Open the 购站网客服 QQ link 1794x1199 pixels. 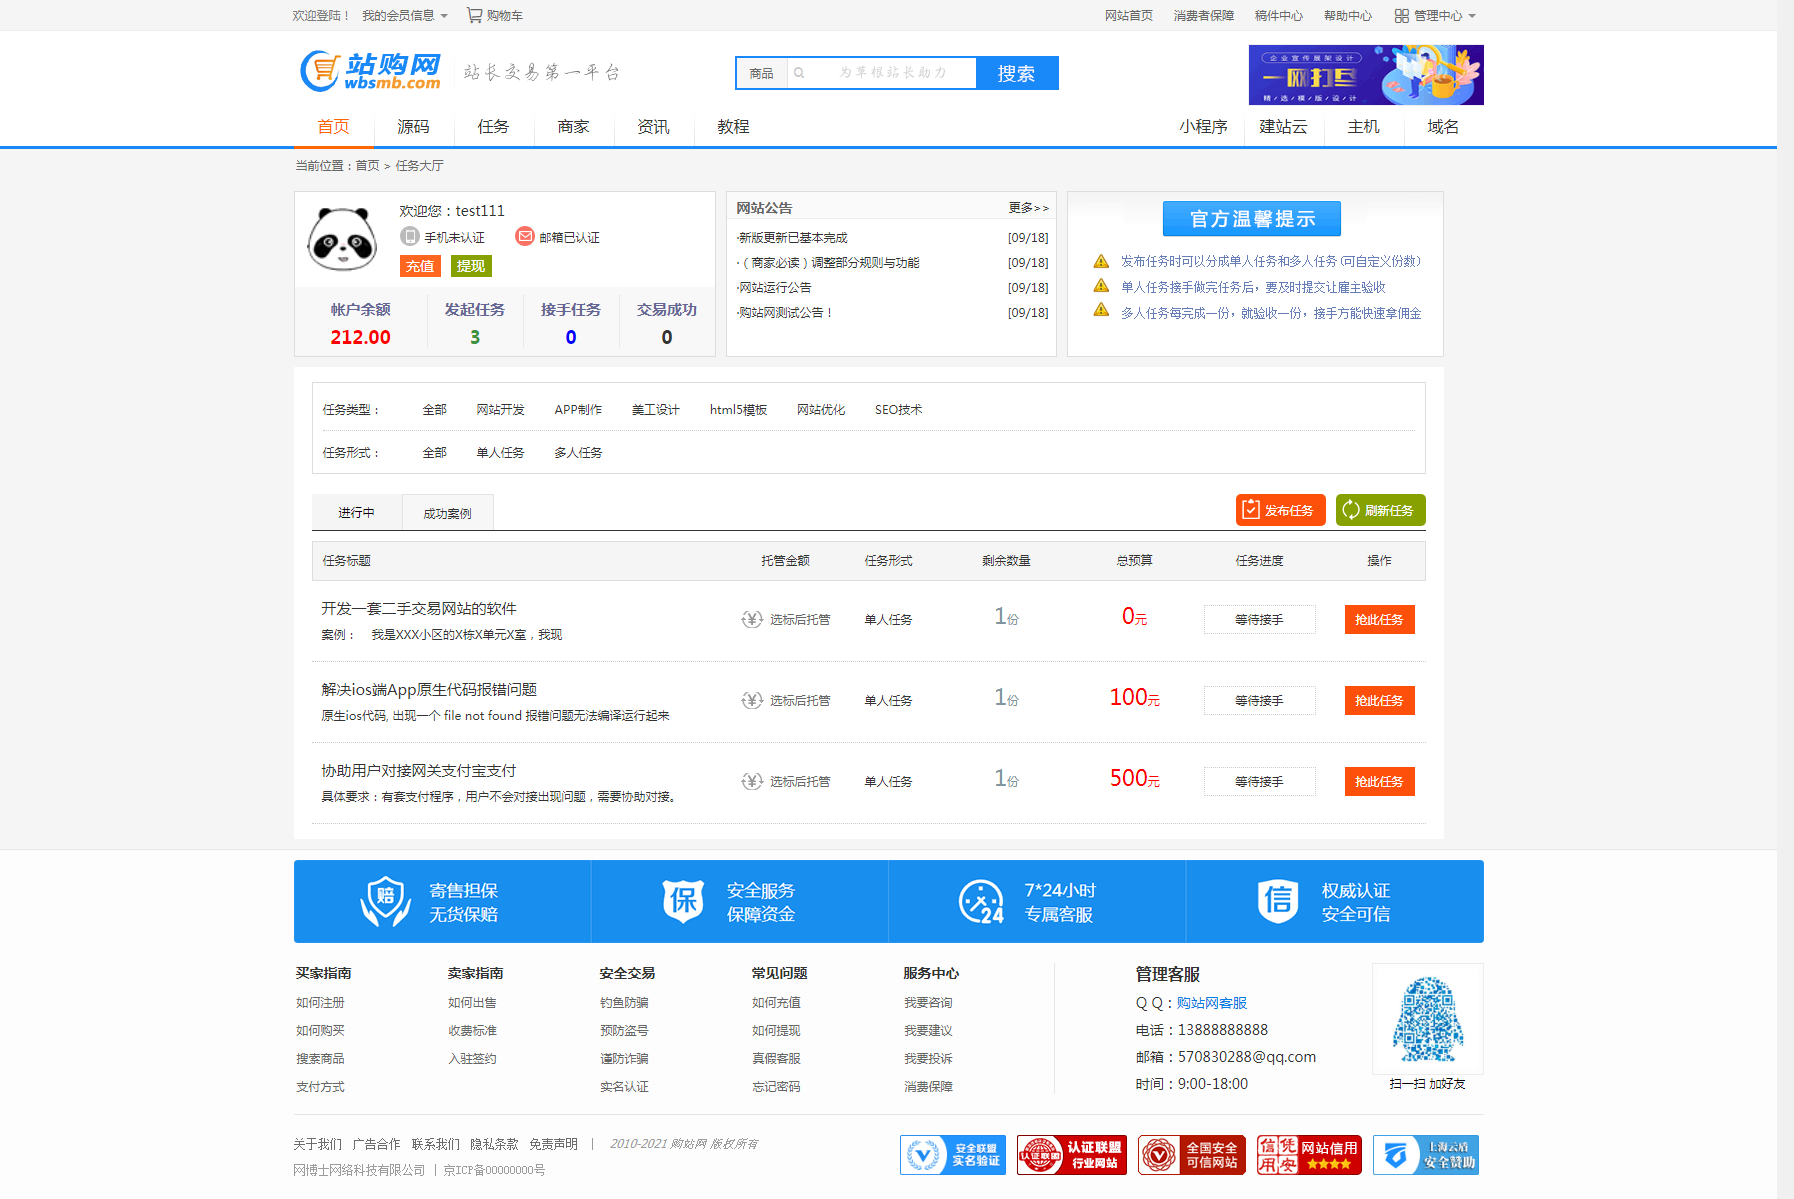pos(1211,1003)
